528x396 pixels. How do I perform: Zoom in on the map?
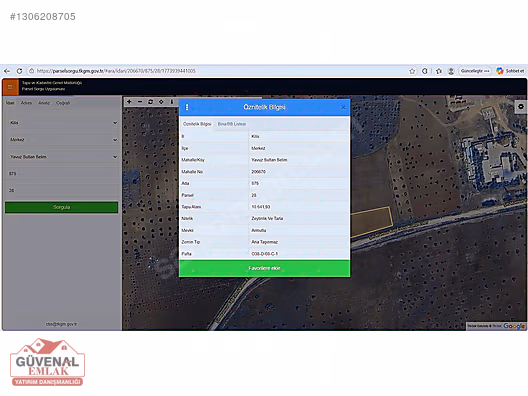click(129, 102)
